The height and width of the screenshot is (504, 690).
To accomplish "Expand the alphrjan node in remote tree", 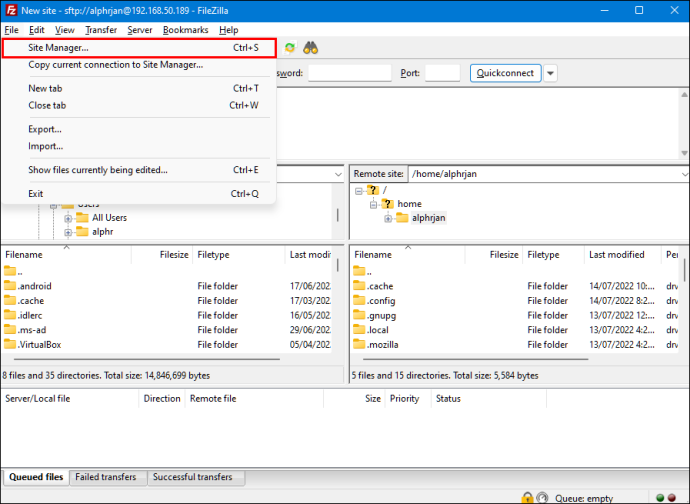I will [388, 218].
